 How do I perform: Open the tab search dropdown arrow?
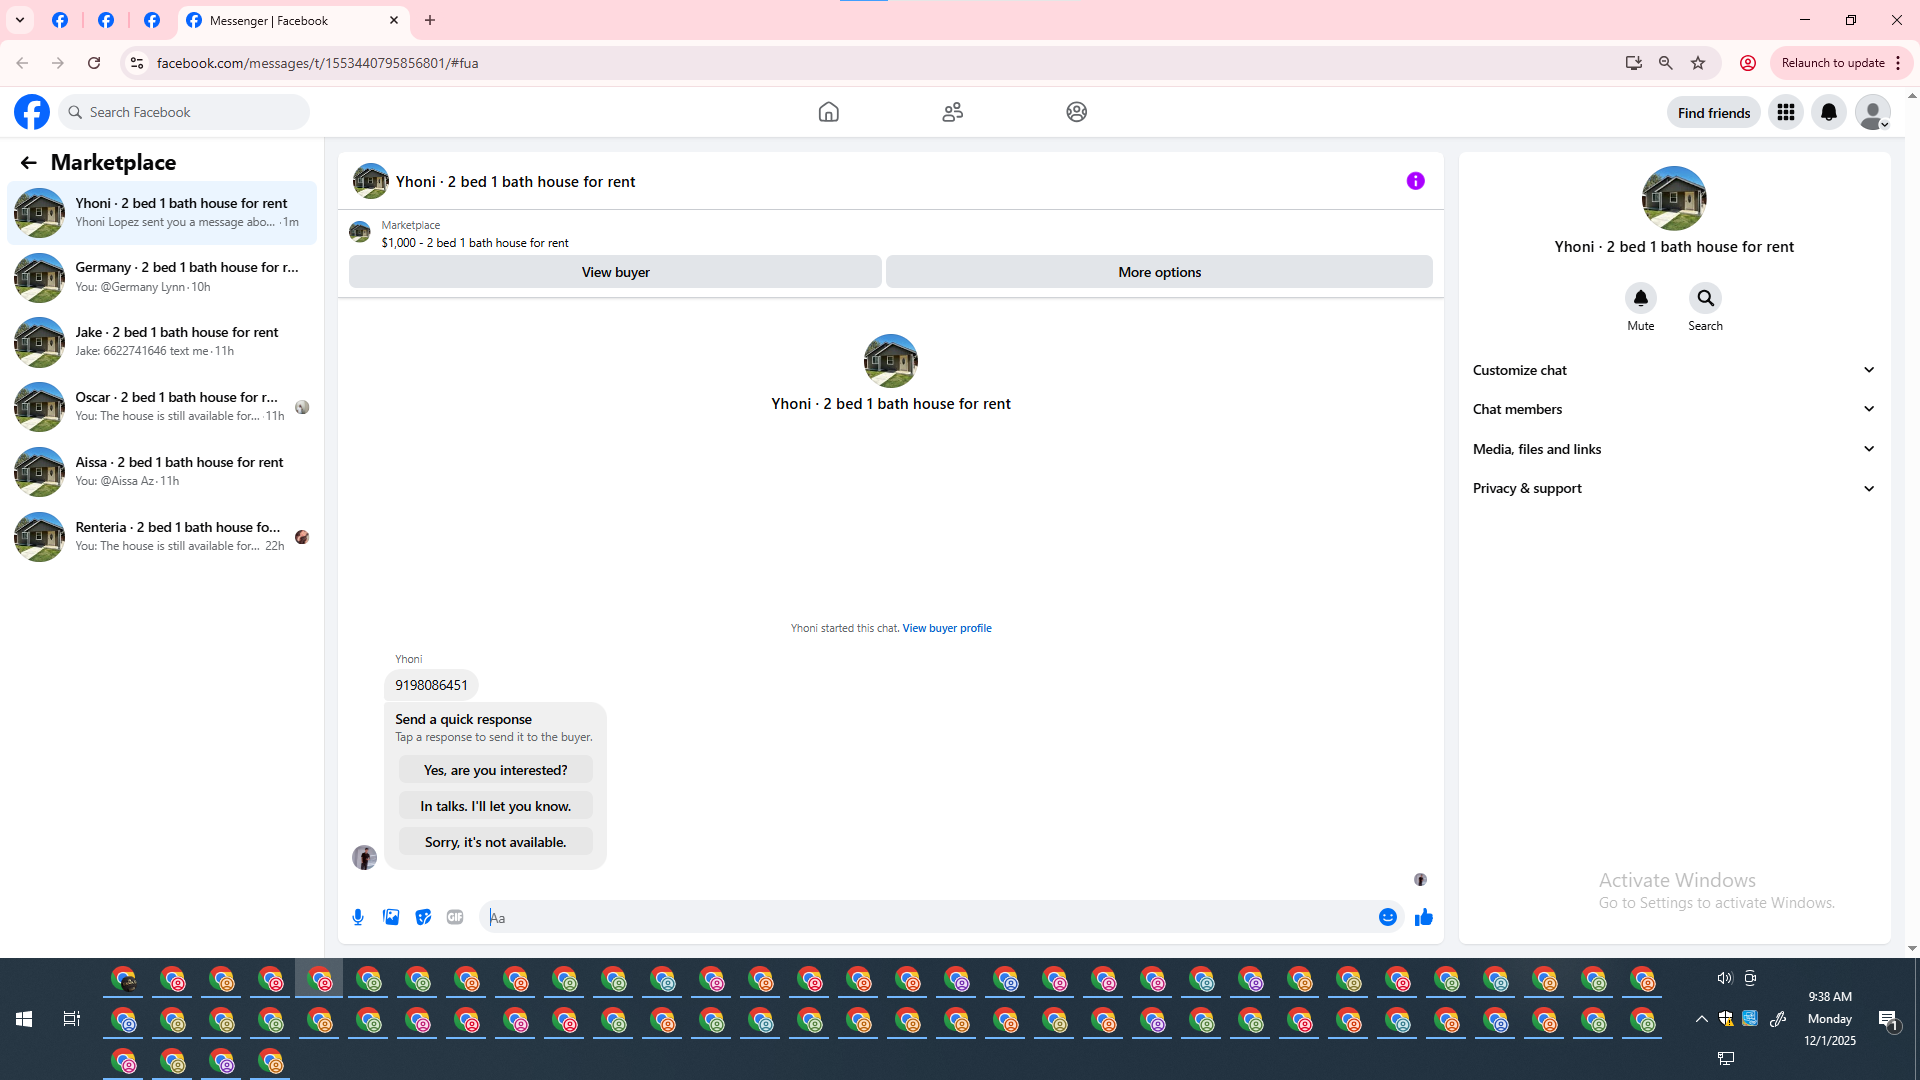20,20
